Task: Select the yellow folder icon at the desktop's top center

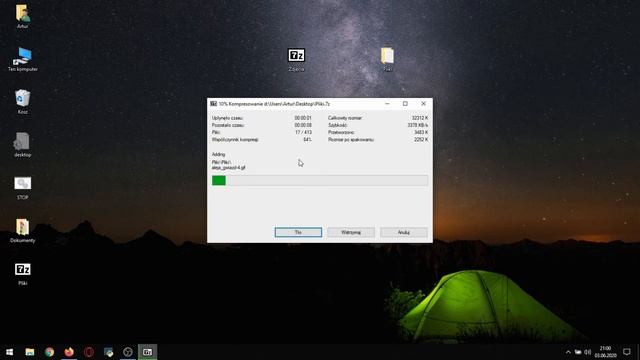Action: pyautogui.click(x=387, y=59)
